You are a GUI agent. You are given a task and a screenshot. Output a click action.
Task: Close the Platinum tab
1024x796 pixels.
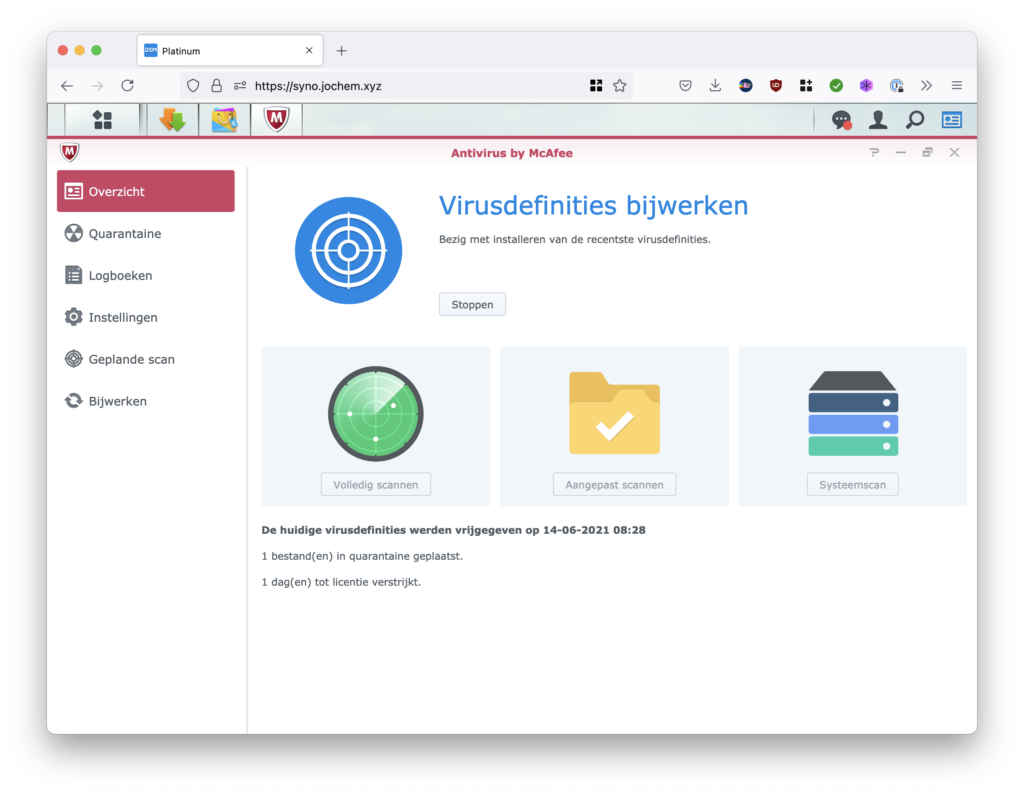(x=309, y=50)
